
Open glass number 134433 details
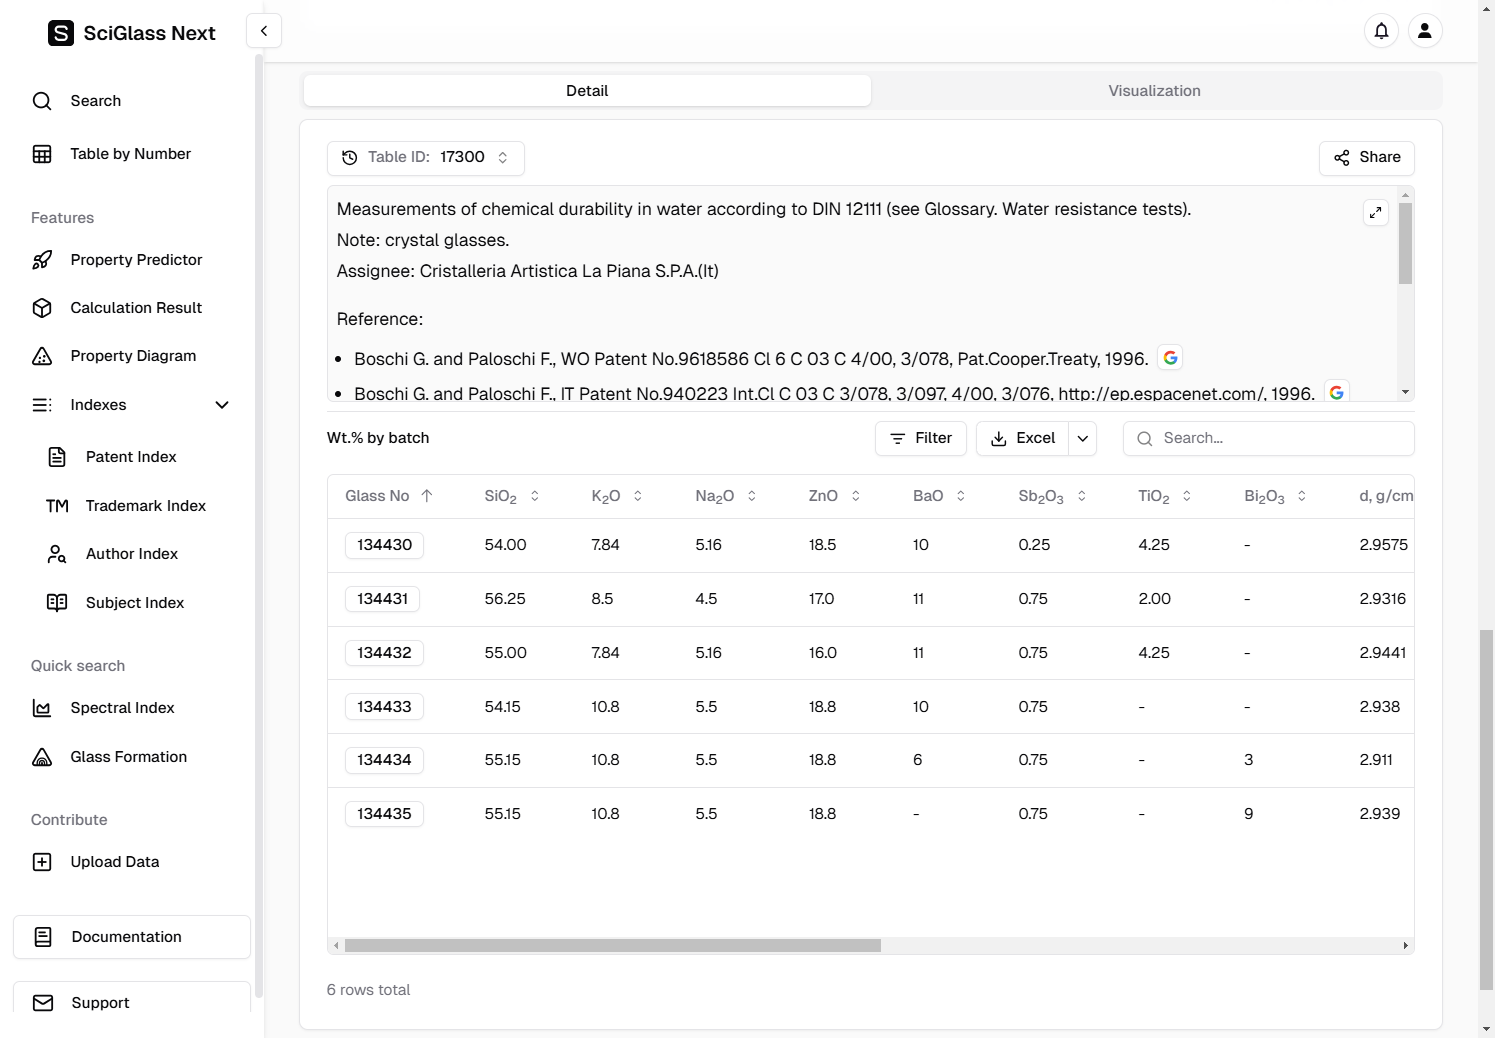384,707
